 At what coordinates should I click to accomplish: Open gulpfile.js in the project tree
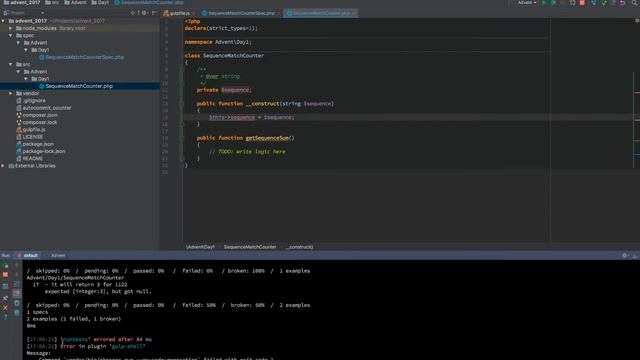coord(33,129)
